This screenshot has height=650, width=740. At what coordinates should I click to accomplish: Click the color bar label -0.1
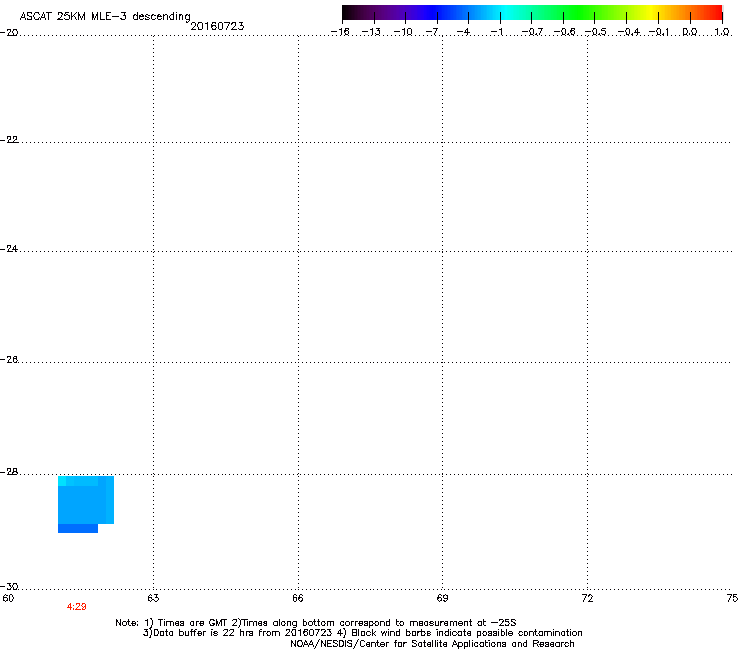pos(658,32)
